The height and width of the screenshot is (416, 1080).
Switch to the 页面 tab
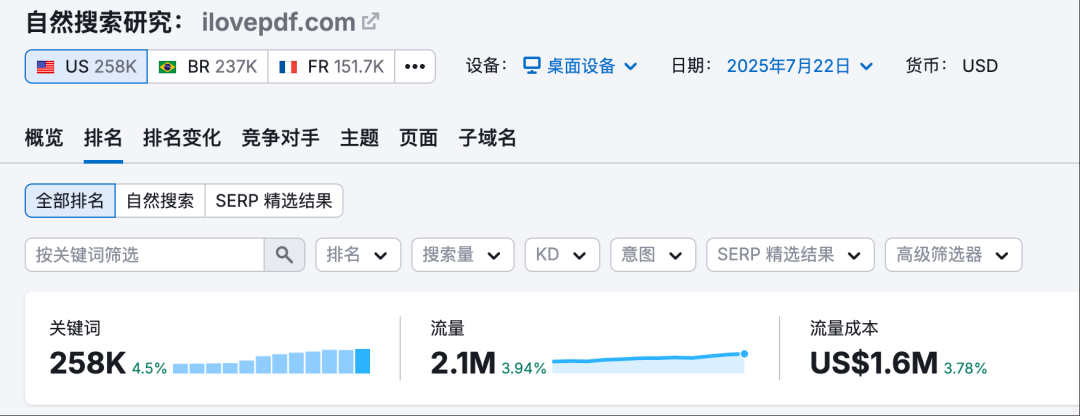click(419, 138)
